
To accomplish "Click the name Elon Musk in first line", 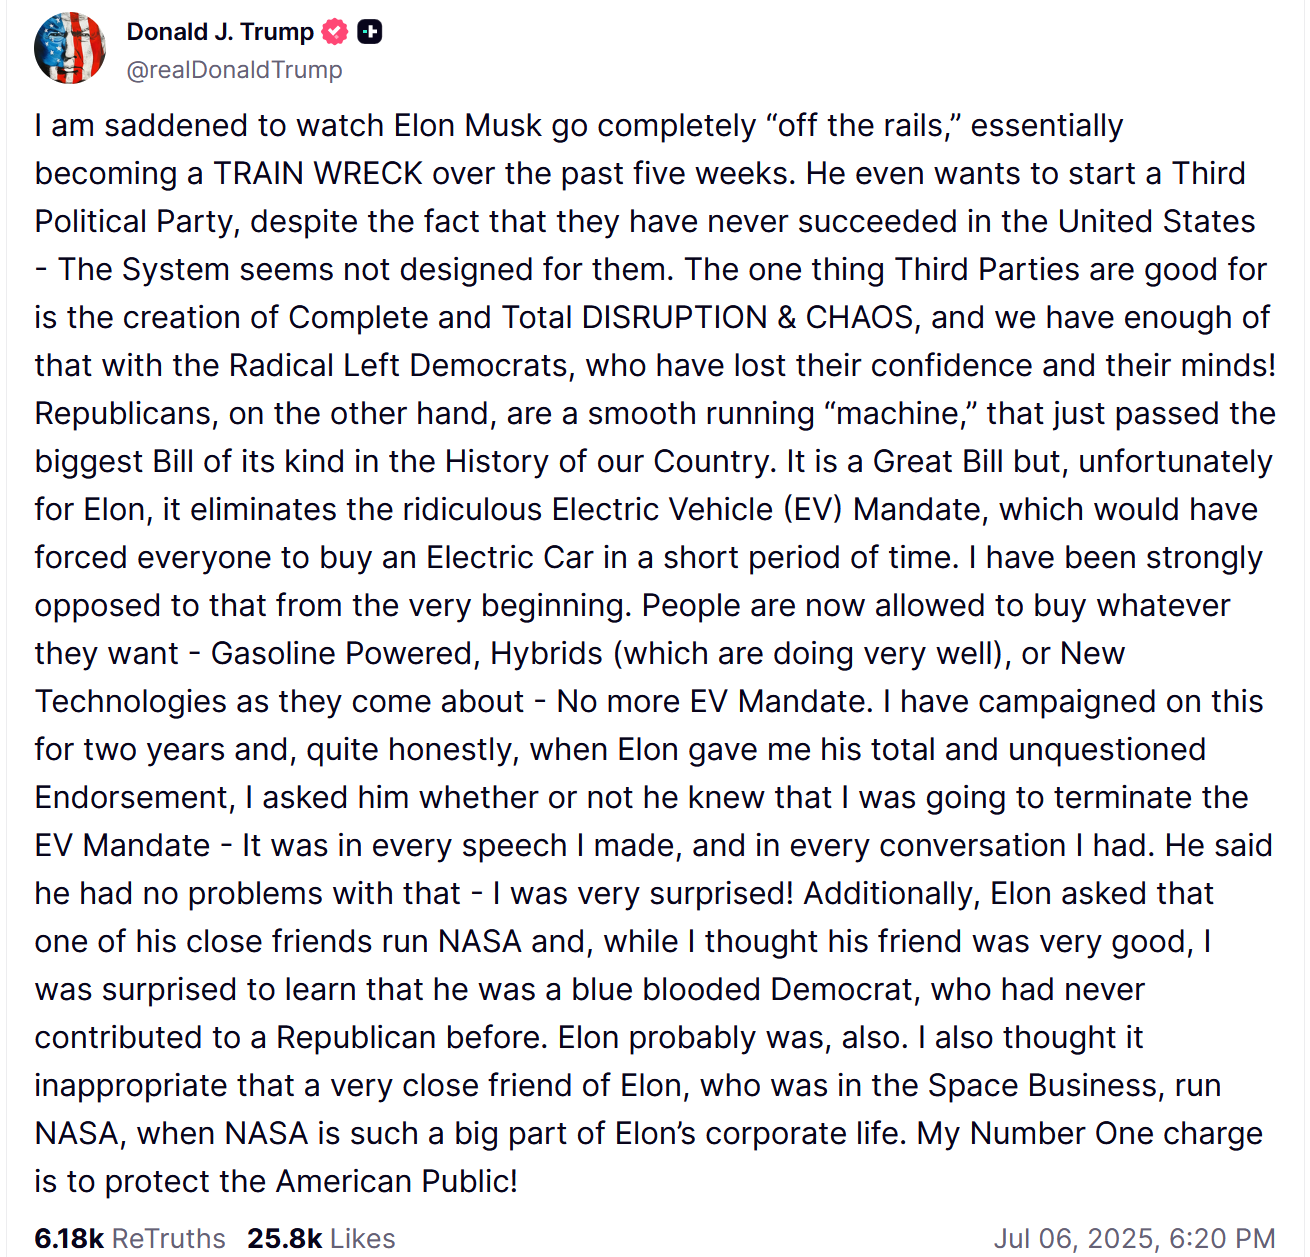I will [468, 125].
